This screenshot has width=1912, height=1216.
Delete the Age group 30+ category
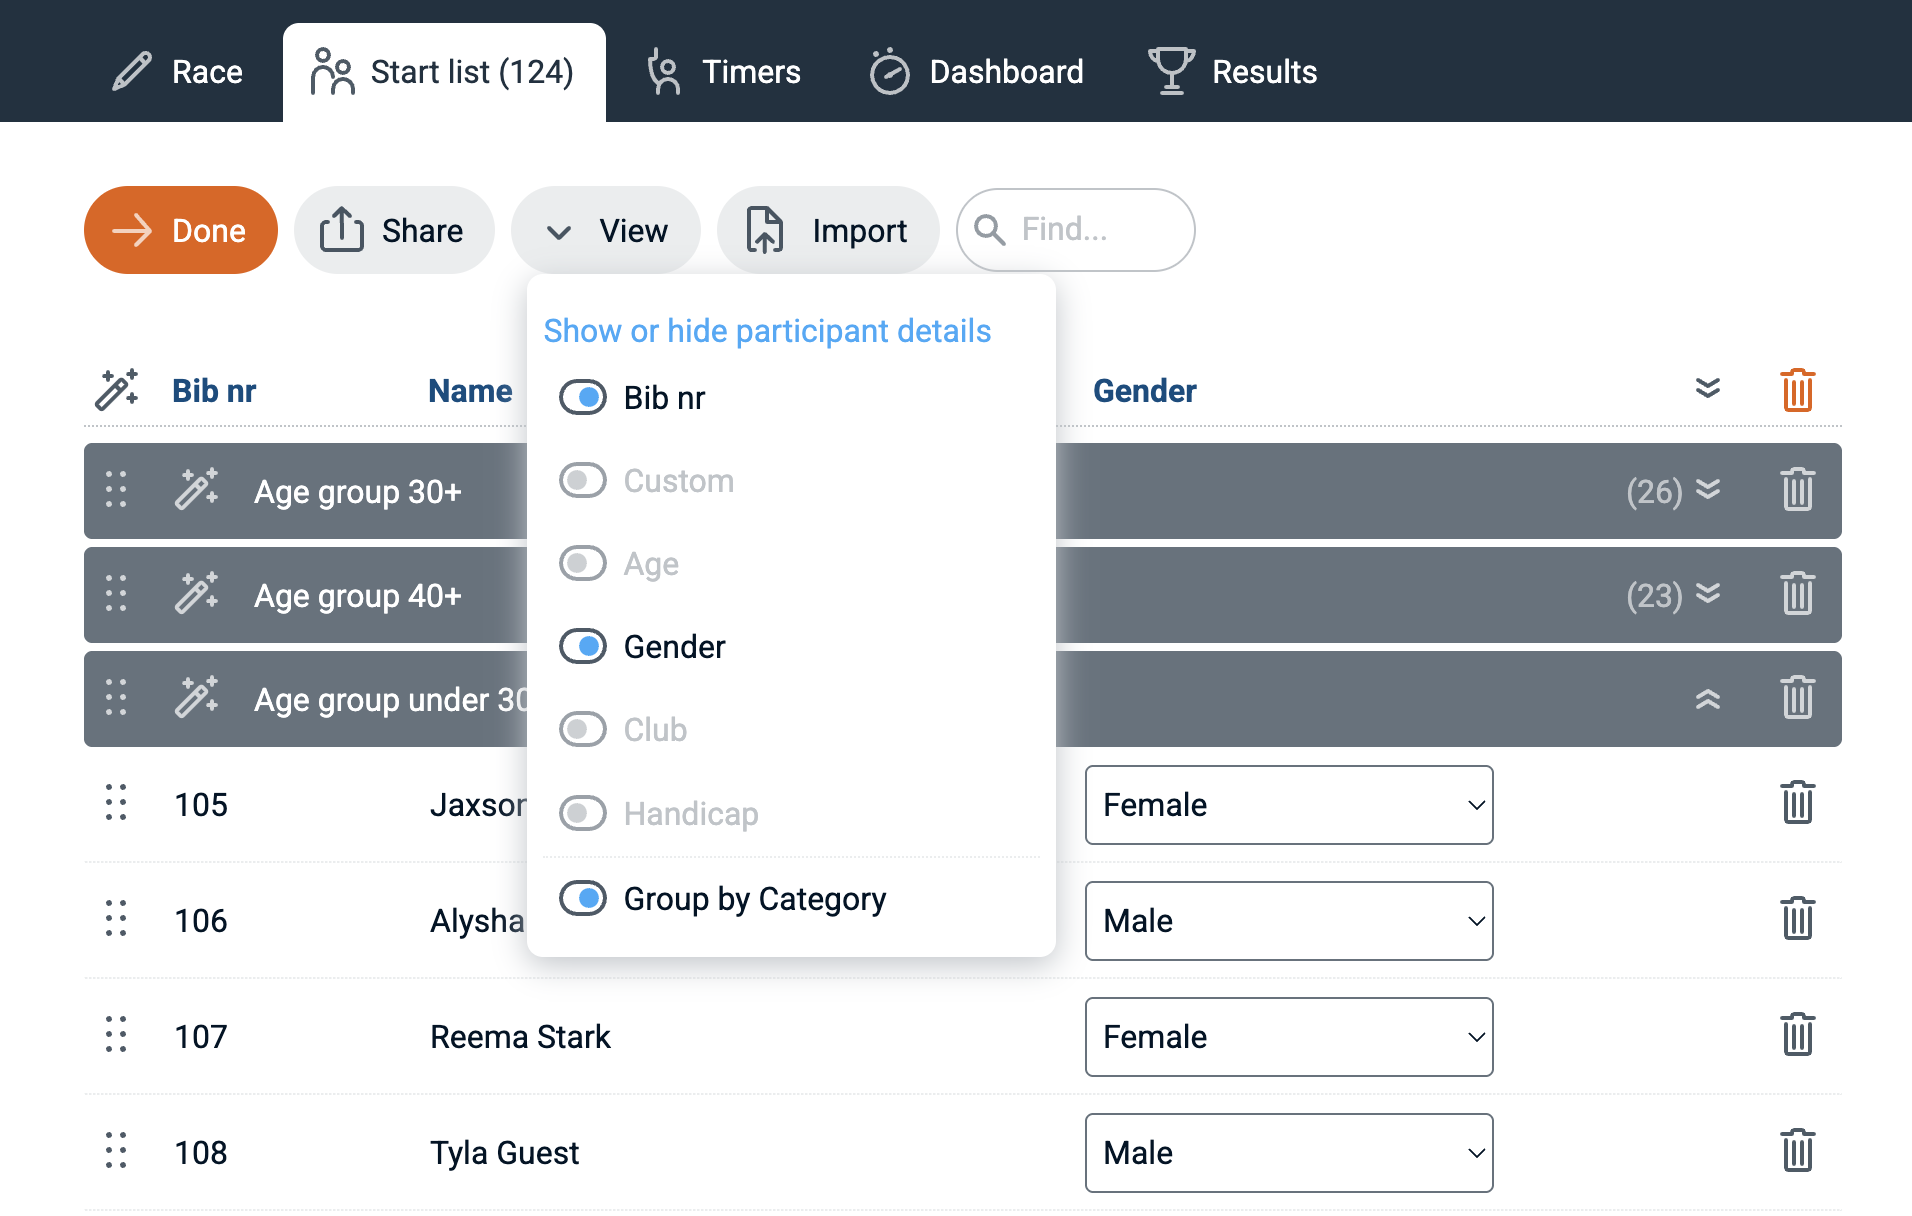point(1797,491)
